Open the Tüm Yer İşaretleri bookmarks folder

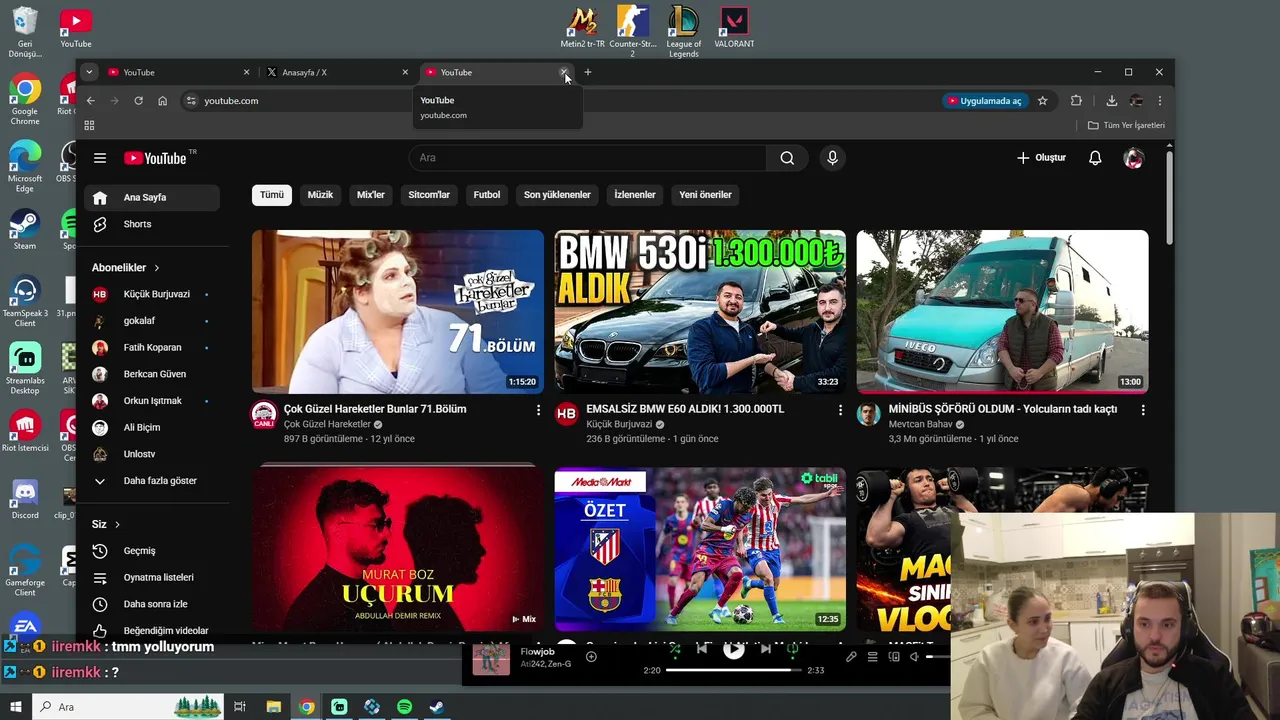coord(1126,125)
